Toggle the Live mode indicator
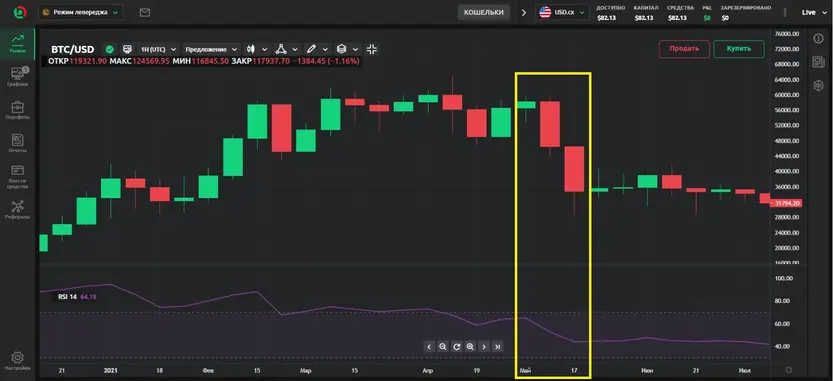Screen dimensions: 833x381 pos(811,12)
